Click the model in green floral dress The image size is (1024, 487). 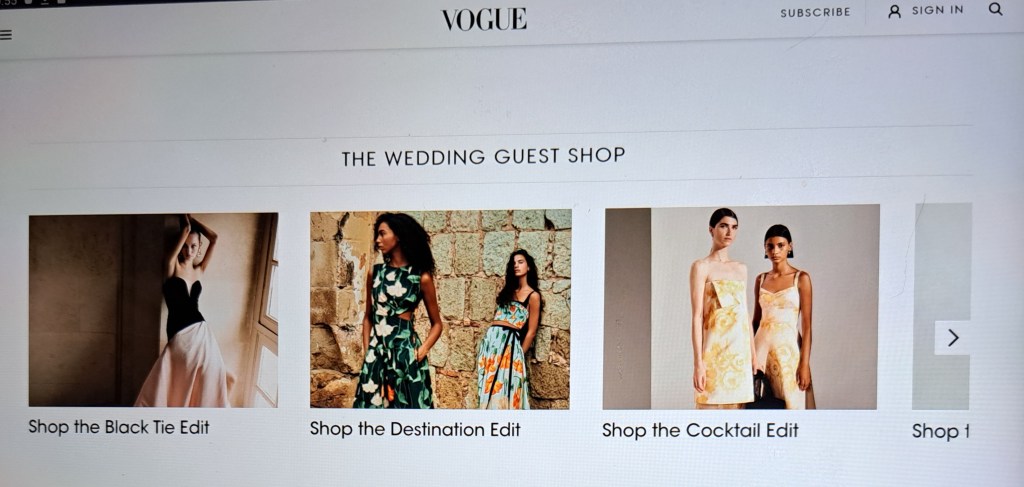pos(400,311)
